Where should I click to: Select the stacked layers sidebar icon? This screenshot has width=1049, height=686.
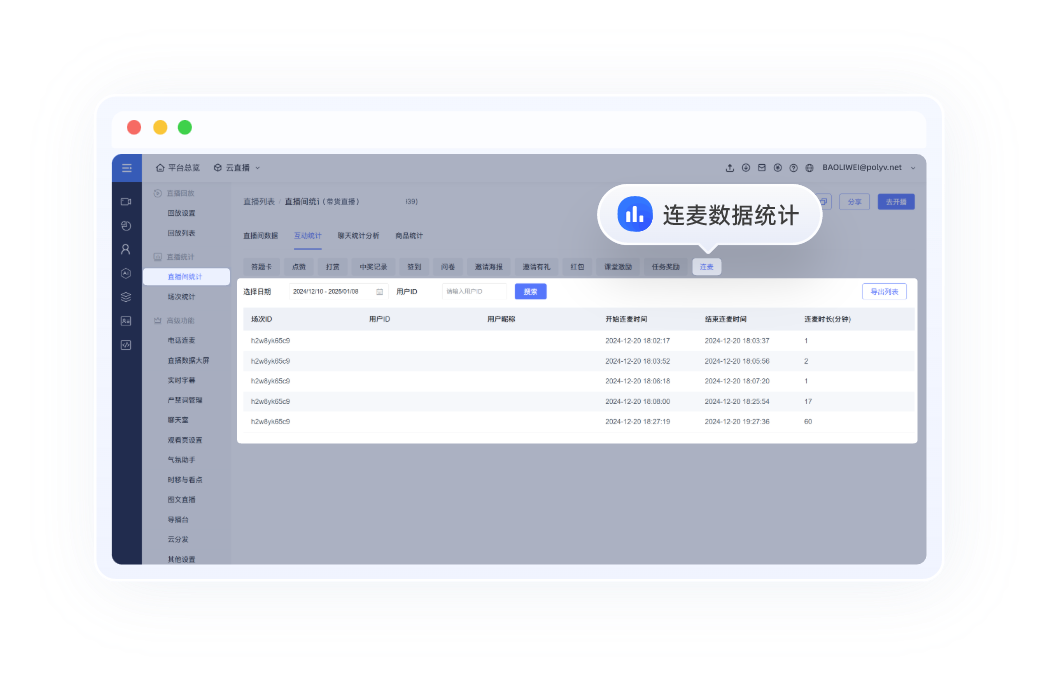pos(126,297)
